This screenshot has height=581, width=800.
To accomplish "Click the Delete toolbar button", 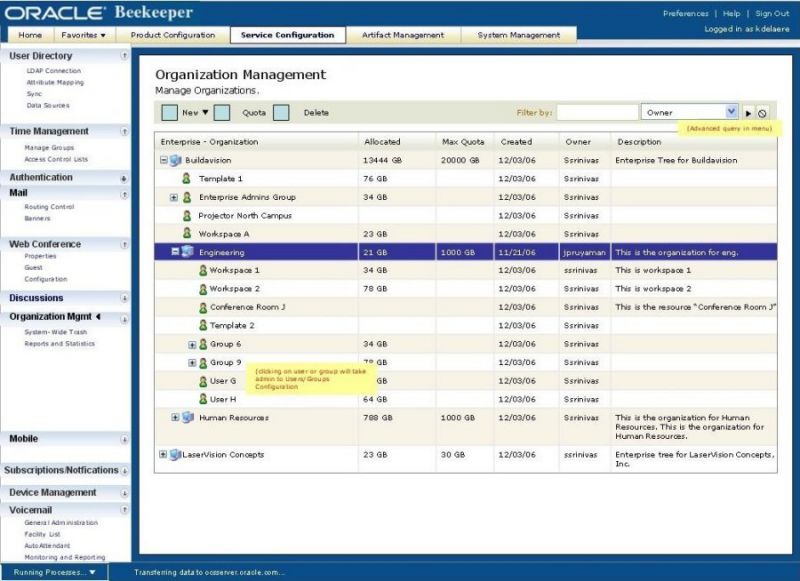I will coord(316,113).
